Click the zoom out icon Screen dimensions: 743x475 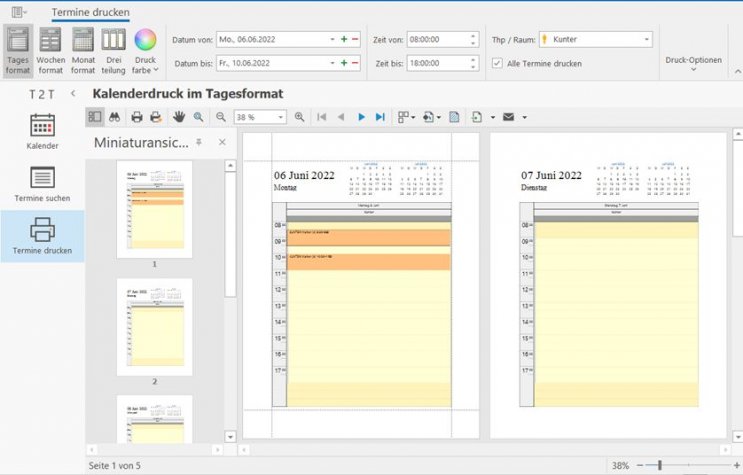tap(220, 117)
